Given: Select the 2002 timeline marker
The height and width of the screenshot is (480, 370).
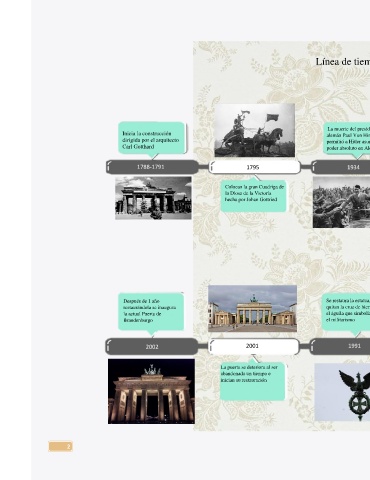Looking at the screenshot, I should pyautogui.click(x=152, y=346).
